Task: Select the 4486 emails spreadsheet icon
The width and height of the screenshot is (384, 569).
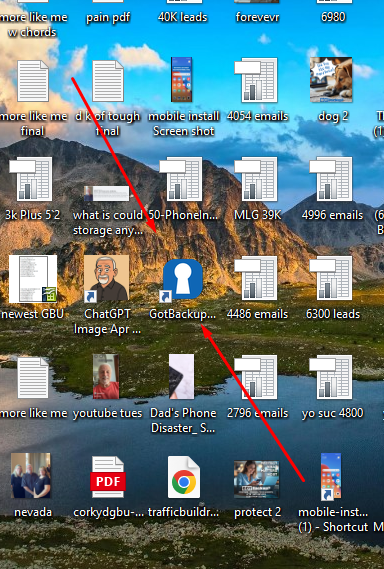Action: pos(257,278)
